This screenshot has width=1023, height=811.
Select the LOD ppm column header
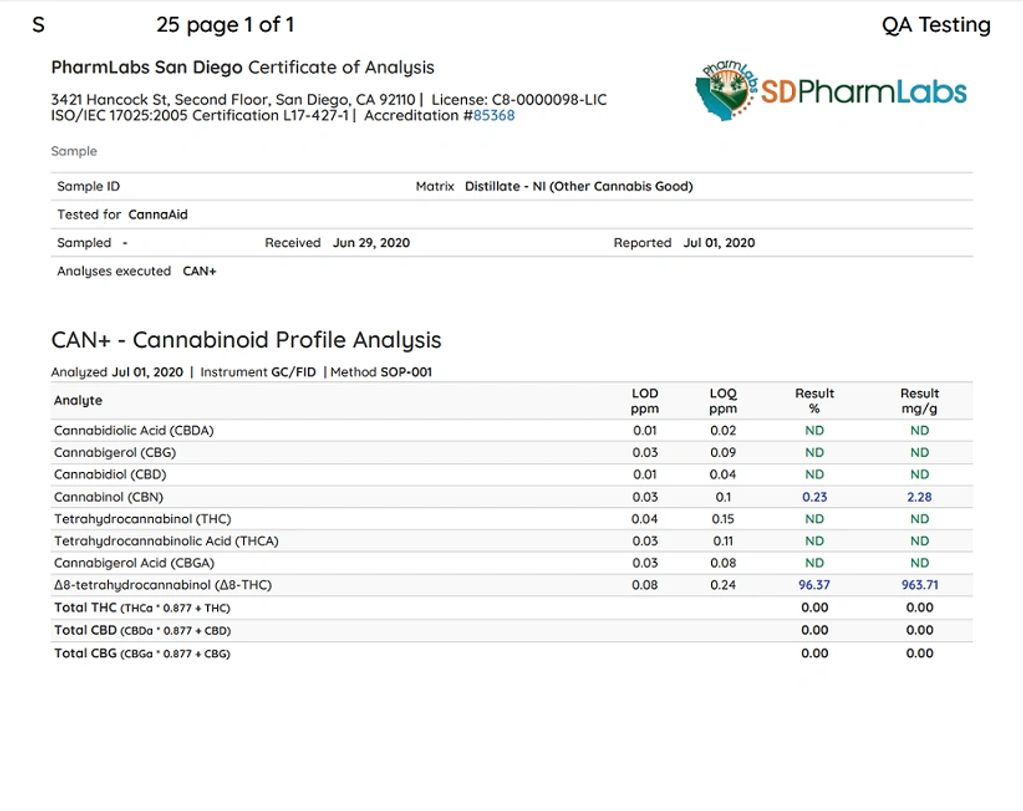(x=645, y=401)
